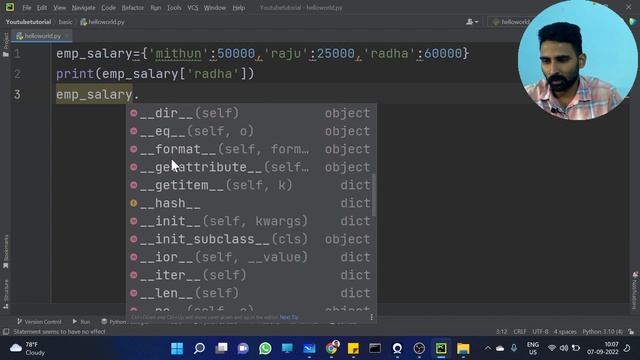Screen dimensions: 640x360
Task: Open the VCS menu
Action: (x=193, y=8)
